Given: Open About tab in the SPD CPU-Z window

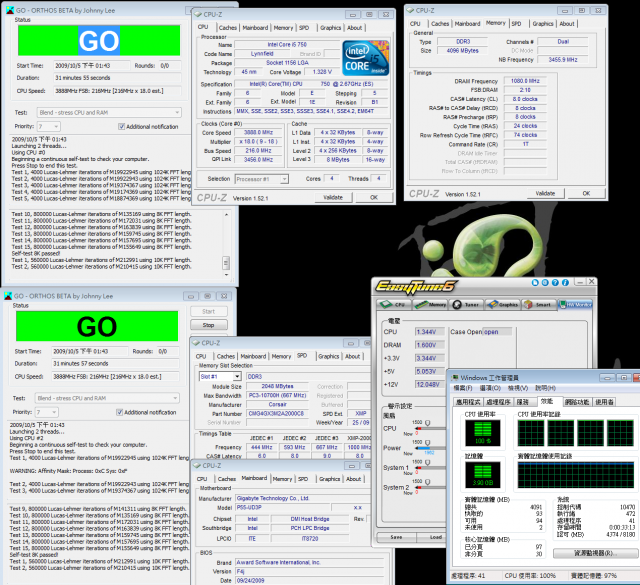Looking at the screenshot, I should pyautogui.click(x=353, y=356).
